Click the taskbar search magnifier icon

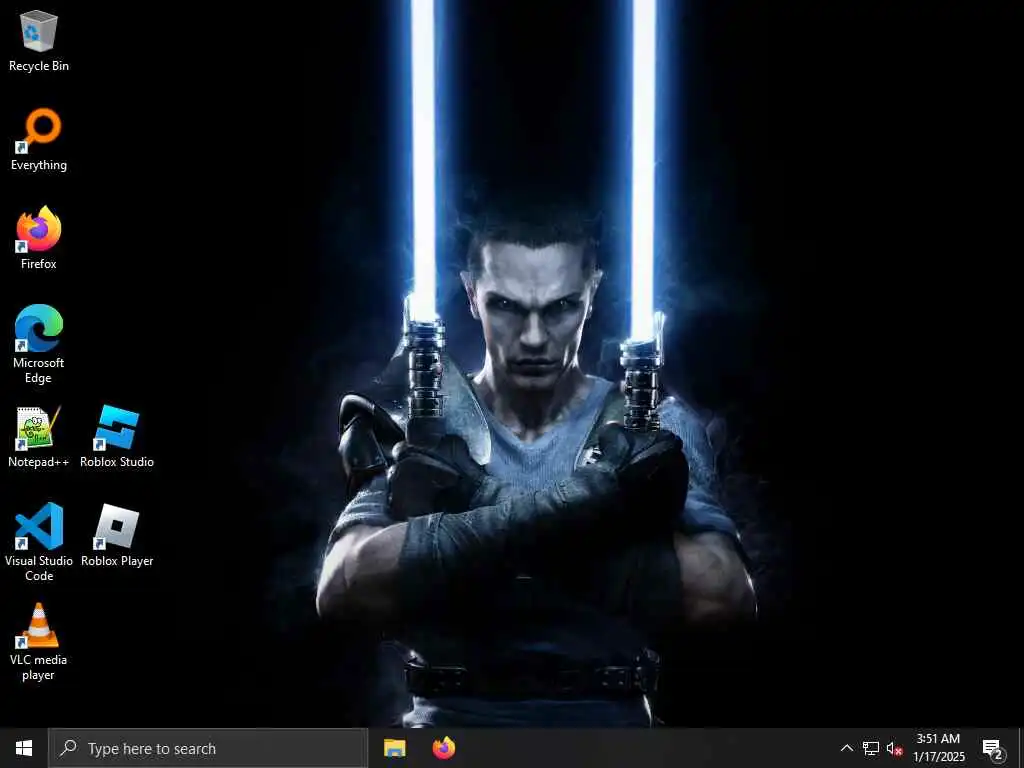coord(68,748)
